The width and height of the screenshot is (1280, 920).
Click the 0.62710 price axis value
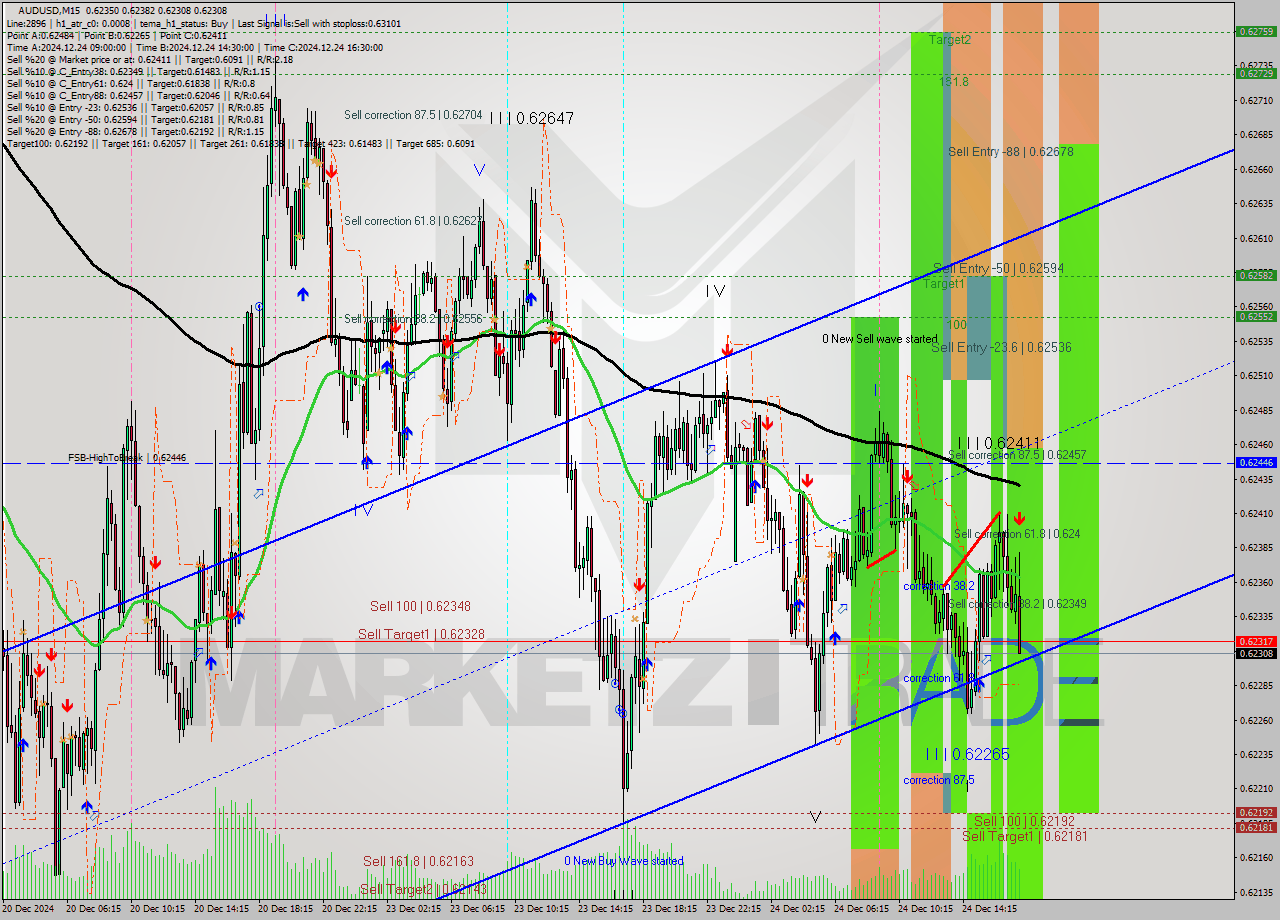[1256, 100]
